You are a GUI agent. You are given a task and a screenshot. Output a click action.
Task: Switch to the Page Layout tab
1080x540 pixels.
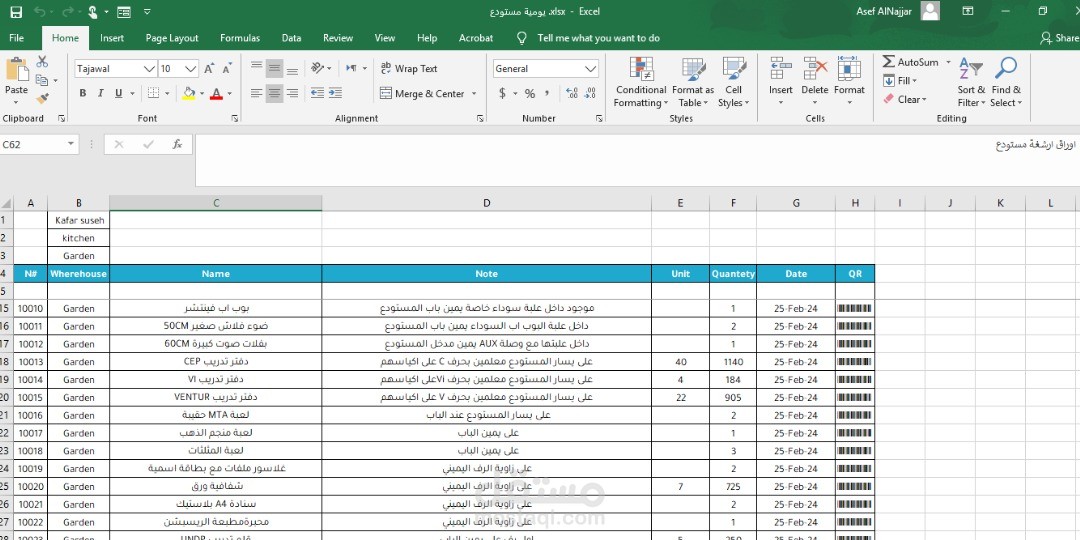click(x=172, y=38)
